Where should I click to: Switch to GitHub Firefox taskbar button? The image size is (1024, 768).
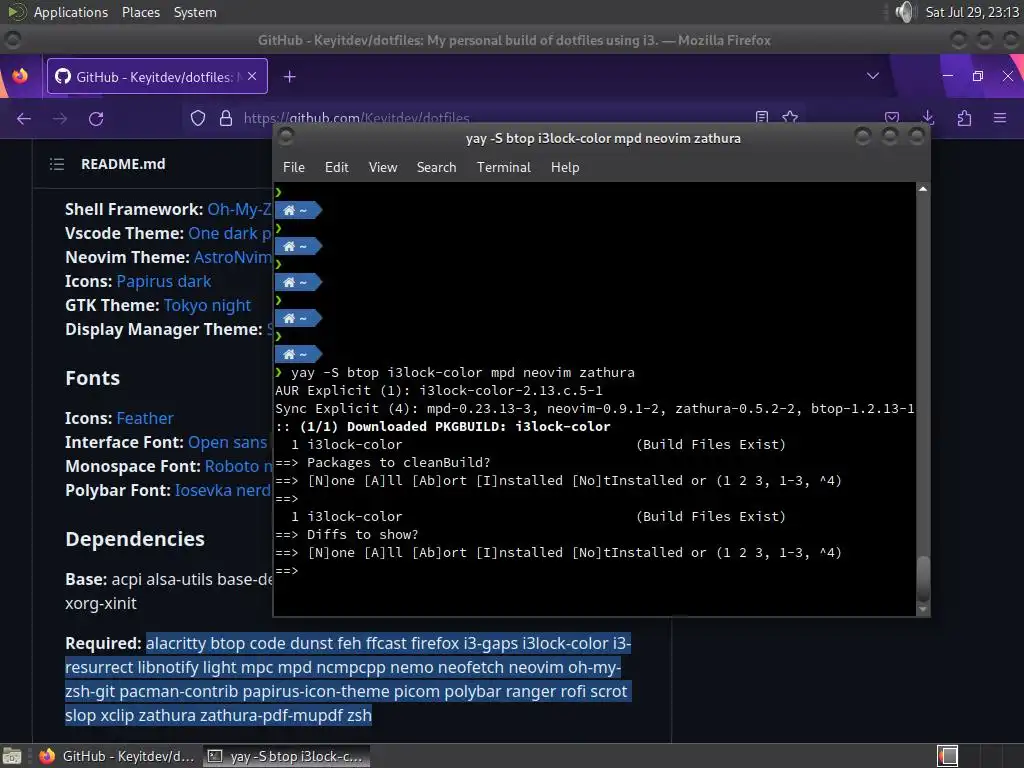(x=118, y=756)
